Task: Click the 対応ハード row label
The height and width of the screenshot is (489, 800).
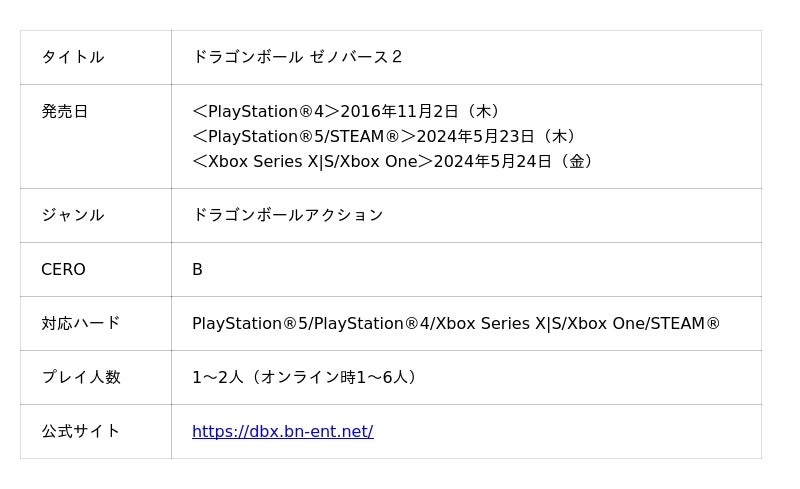Action: (x=80, y=323)
